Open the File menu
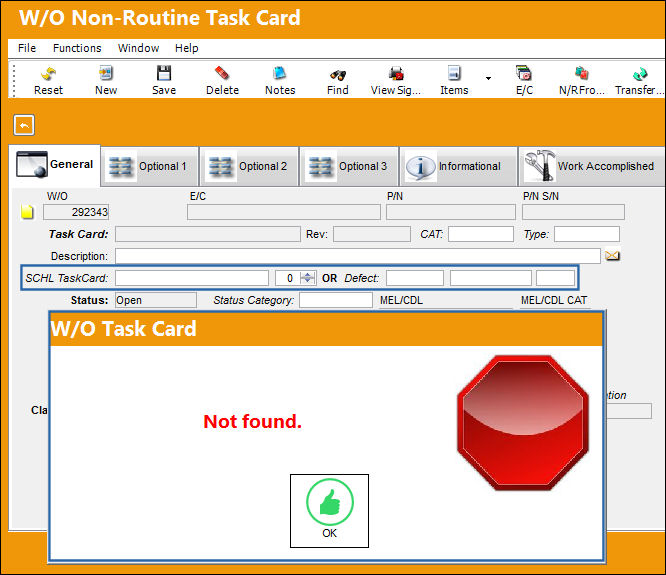 [27, 48]
